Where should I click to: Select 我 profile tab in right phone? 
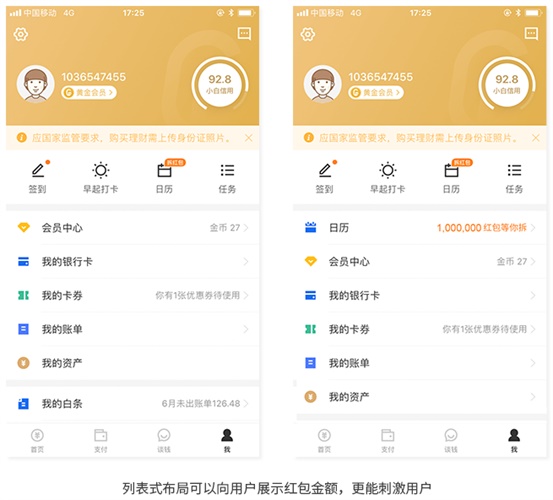pyautogui.click(x=514, y=441)
